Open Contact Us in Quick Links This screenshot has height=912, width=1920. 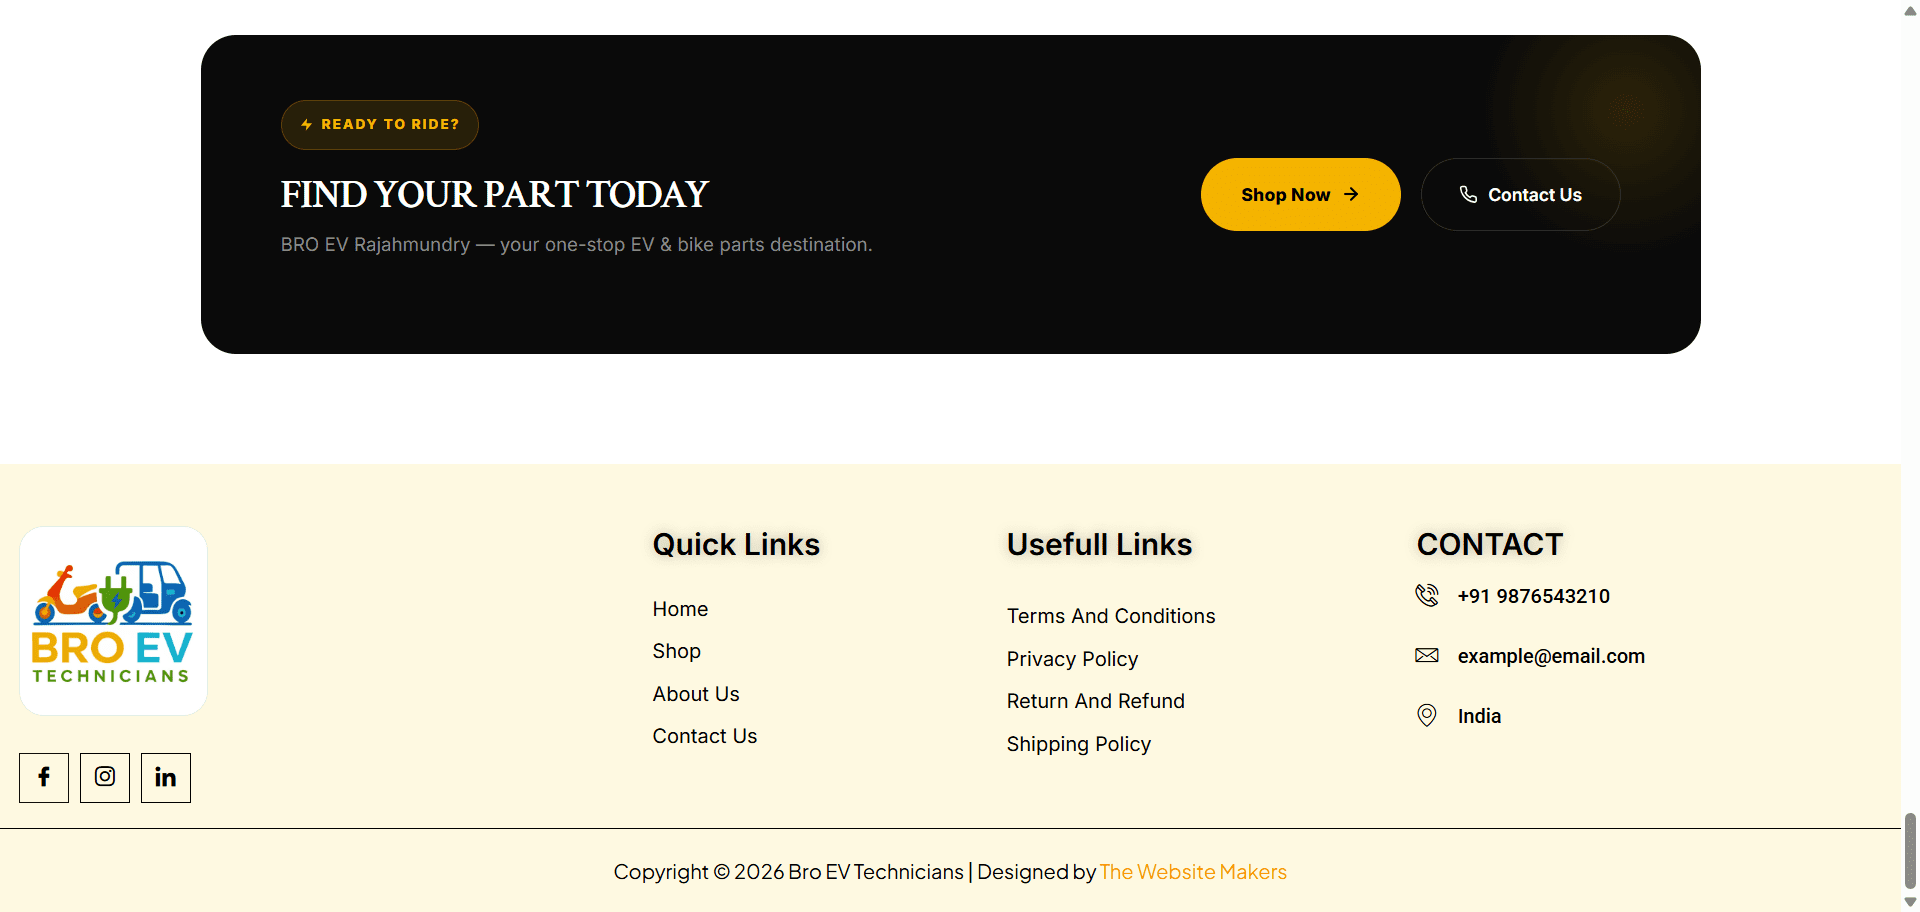(705, 736)
